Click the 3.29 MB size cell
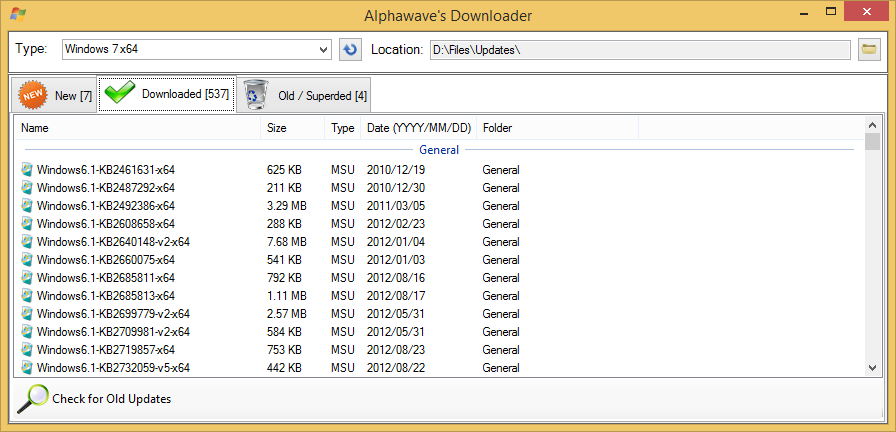896x432 pixels. coord(286,206)
